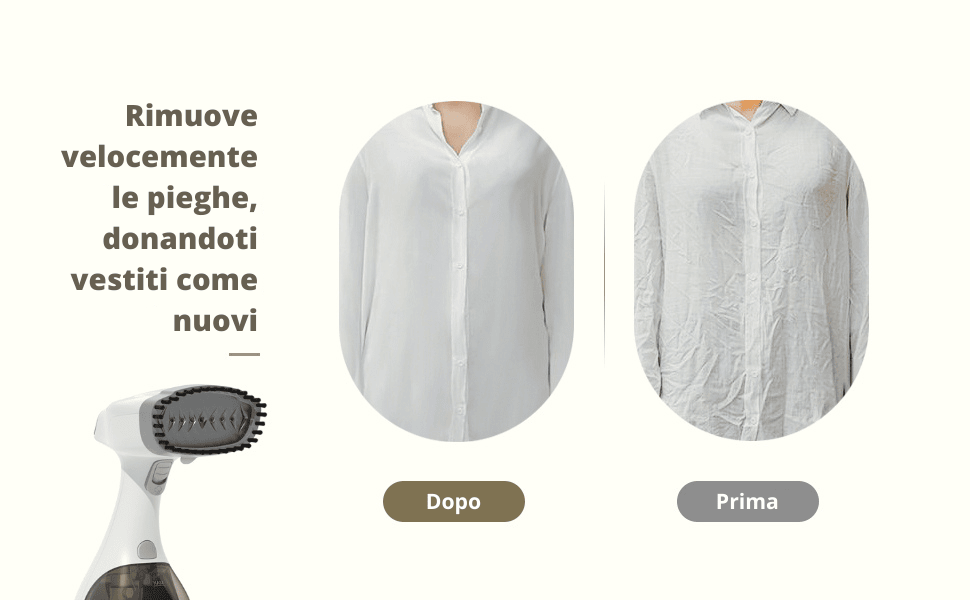The width and height of the screenshot is (970, 600).
Task: Click the heading line 'le pieghe,'
Action: tap(184, 198)
